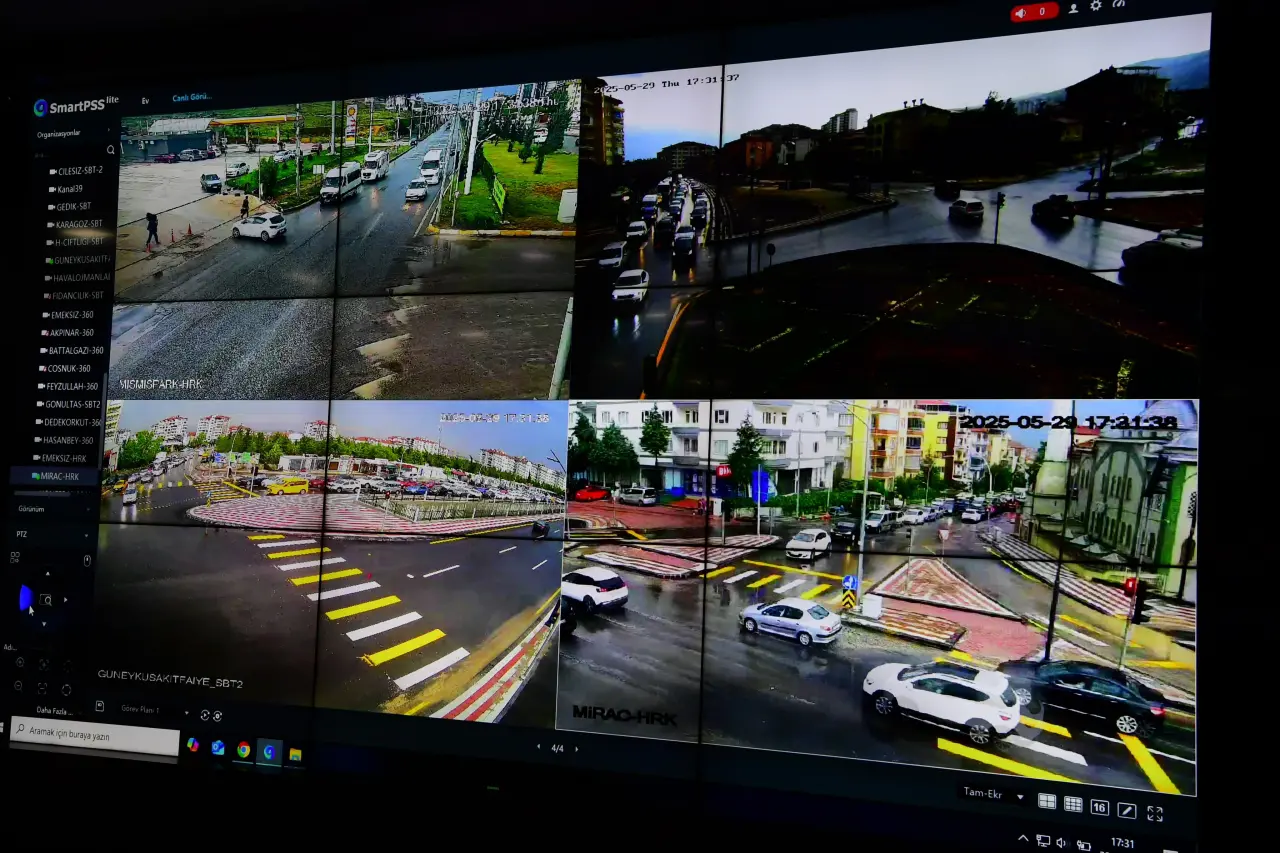
Task: Switch to 16-split layout
Action: click(1099, 807)
